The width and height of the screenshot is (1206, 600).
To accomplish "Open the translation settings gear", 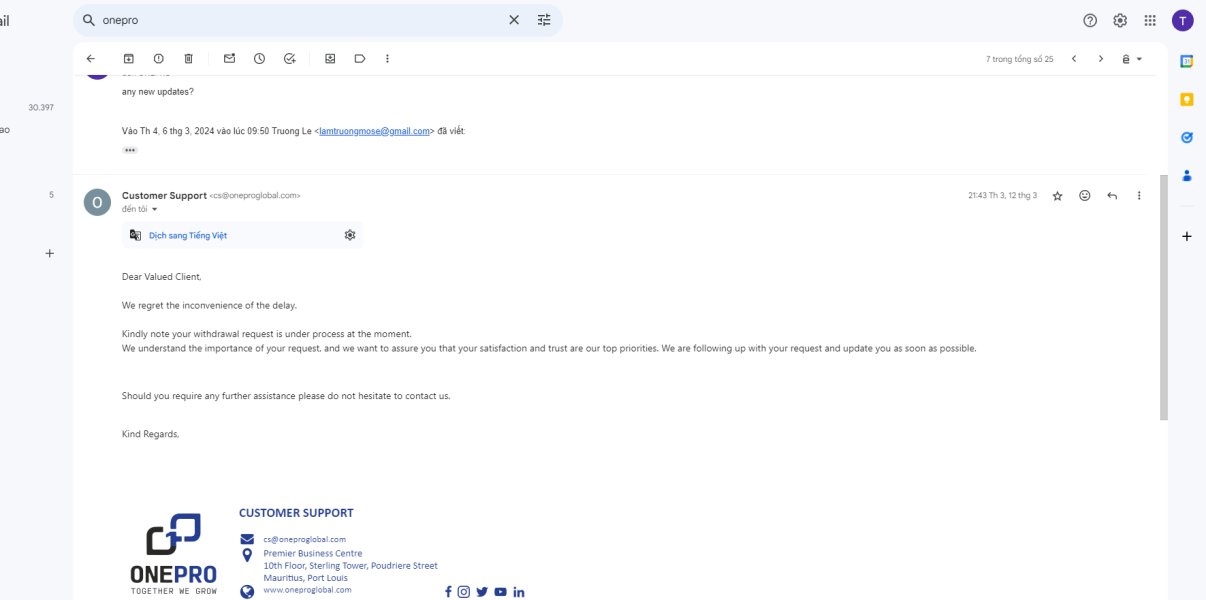I will click(350, 235).
